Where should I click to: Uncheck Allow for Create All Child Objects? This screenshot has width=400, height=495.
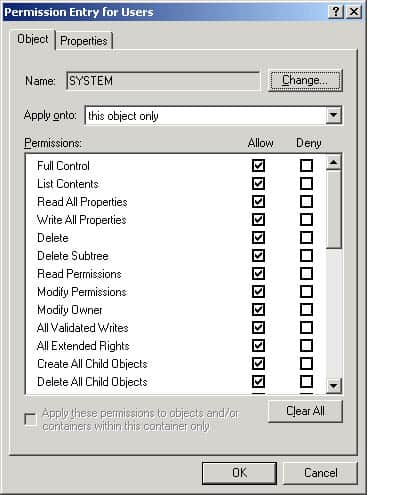click(x=259, y=364)
